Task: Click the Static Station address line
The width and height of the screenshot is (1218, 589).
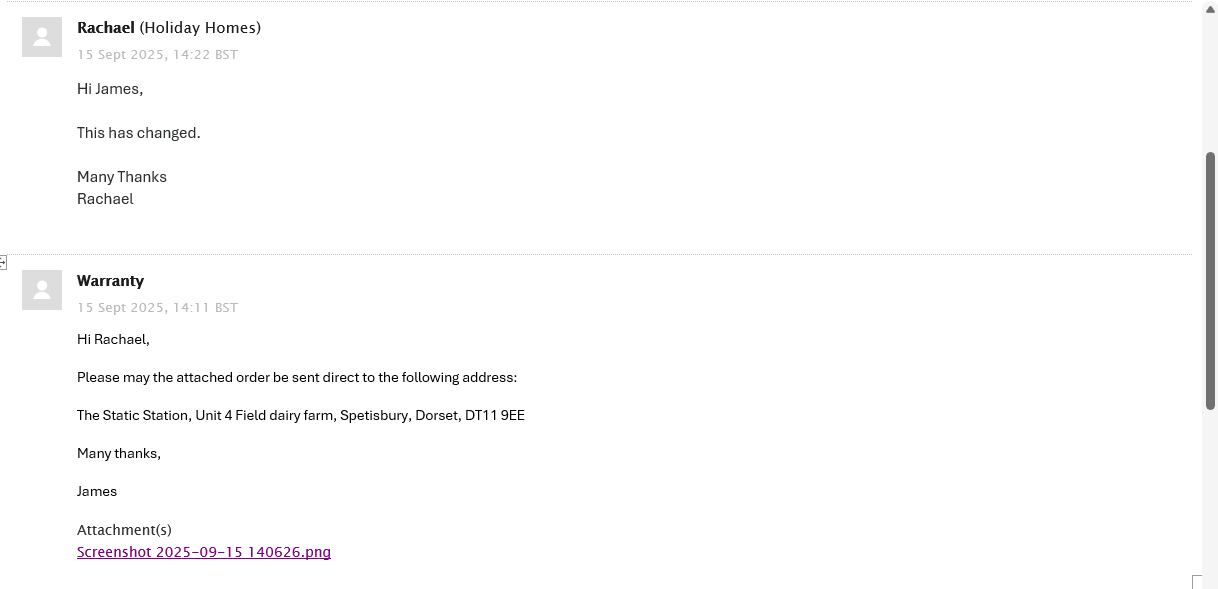Action: [300, 416]
